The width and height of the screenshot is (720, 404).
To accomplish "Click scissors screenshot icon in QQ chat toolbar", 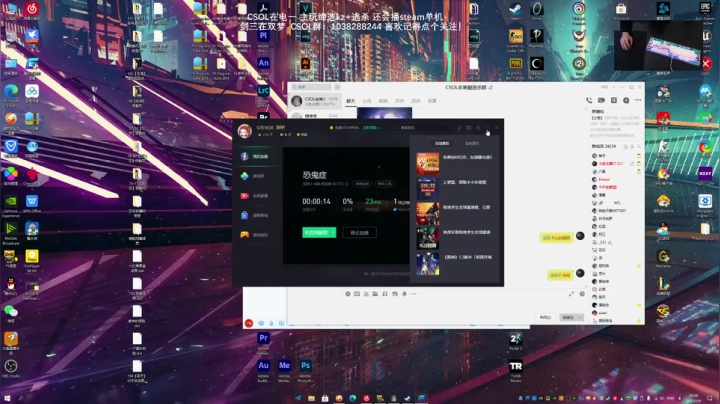I will 366,294.
